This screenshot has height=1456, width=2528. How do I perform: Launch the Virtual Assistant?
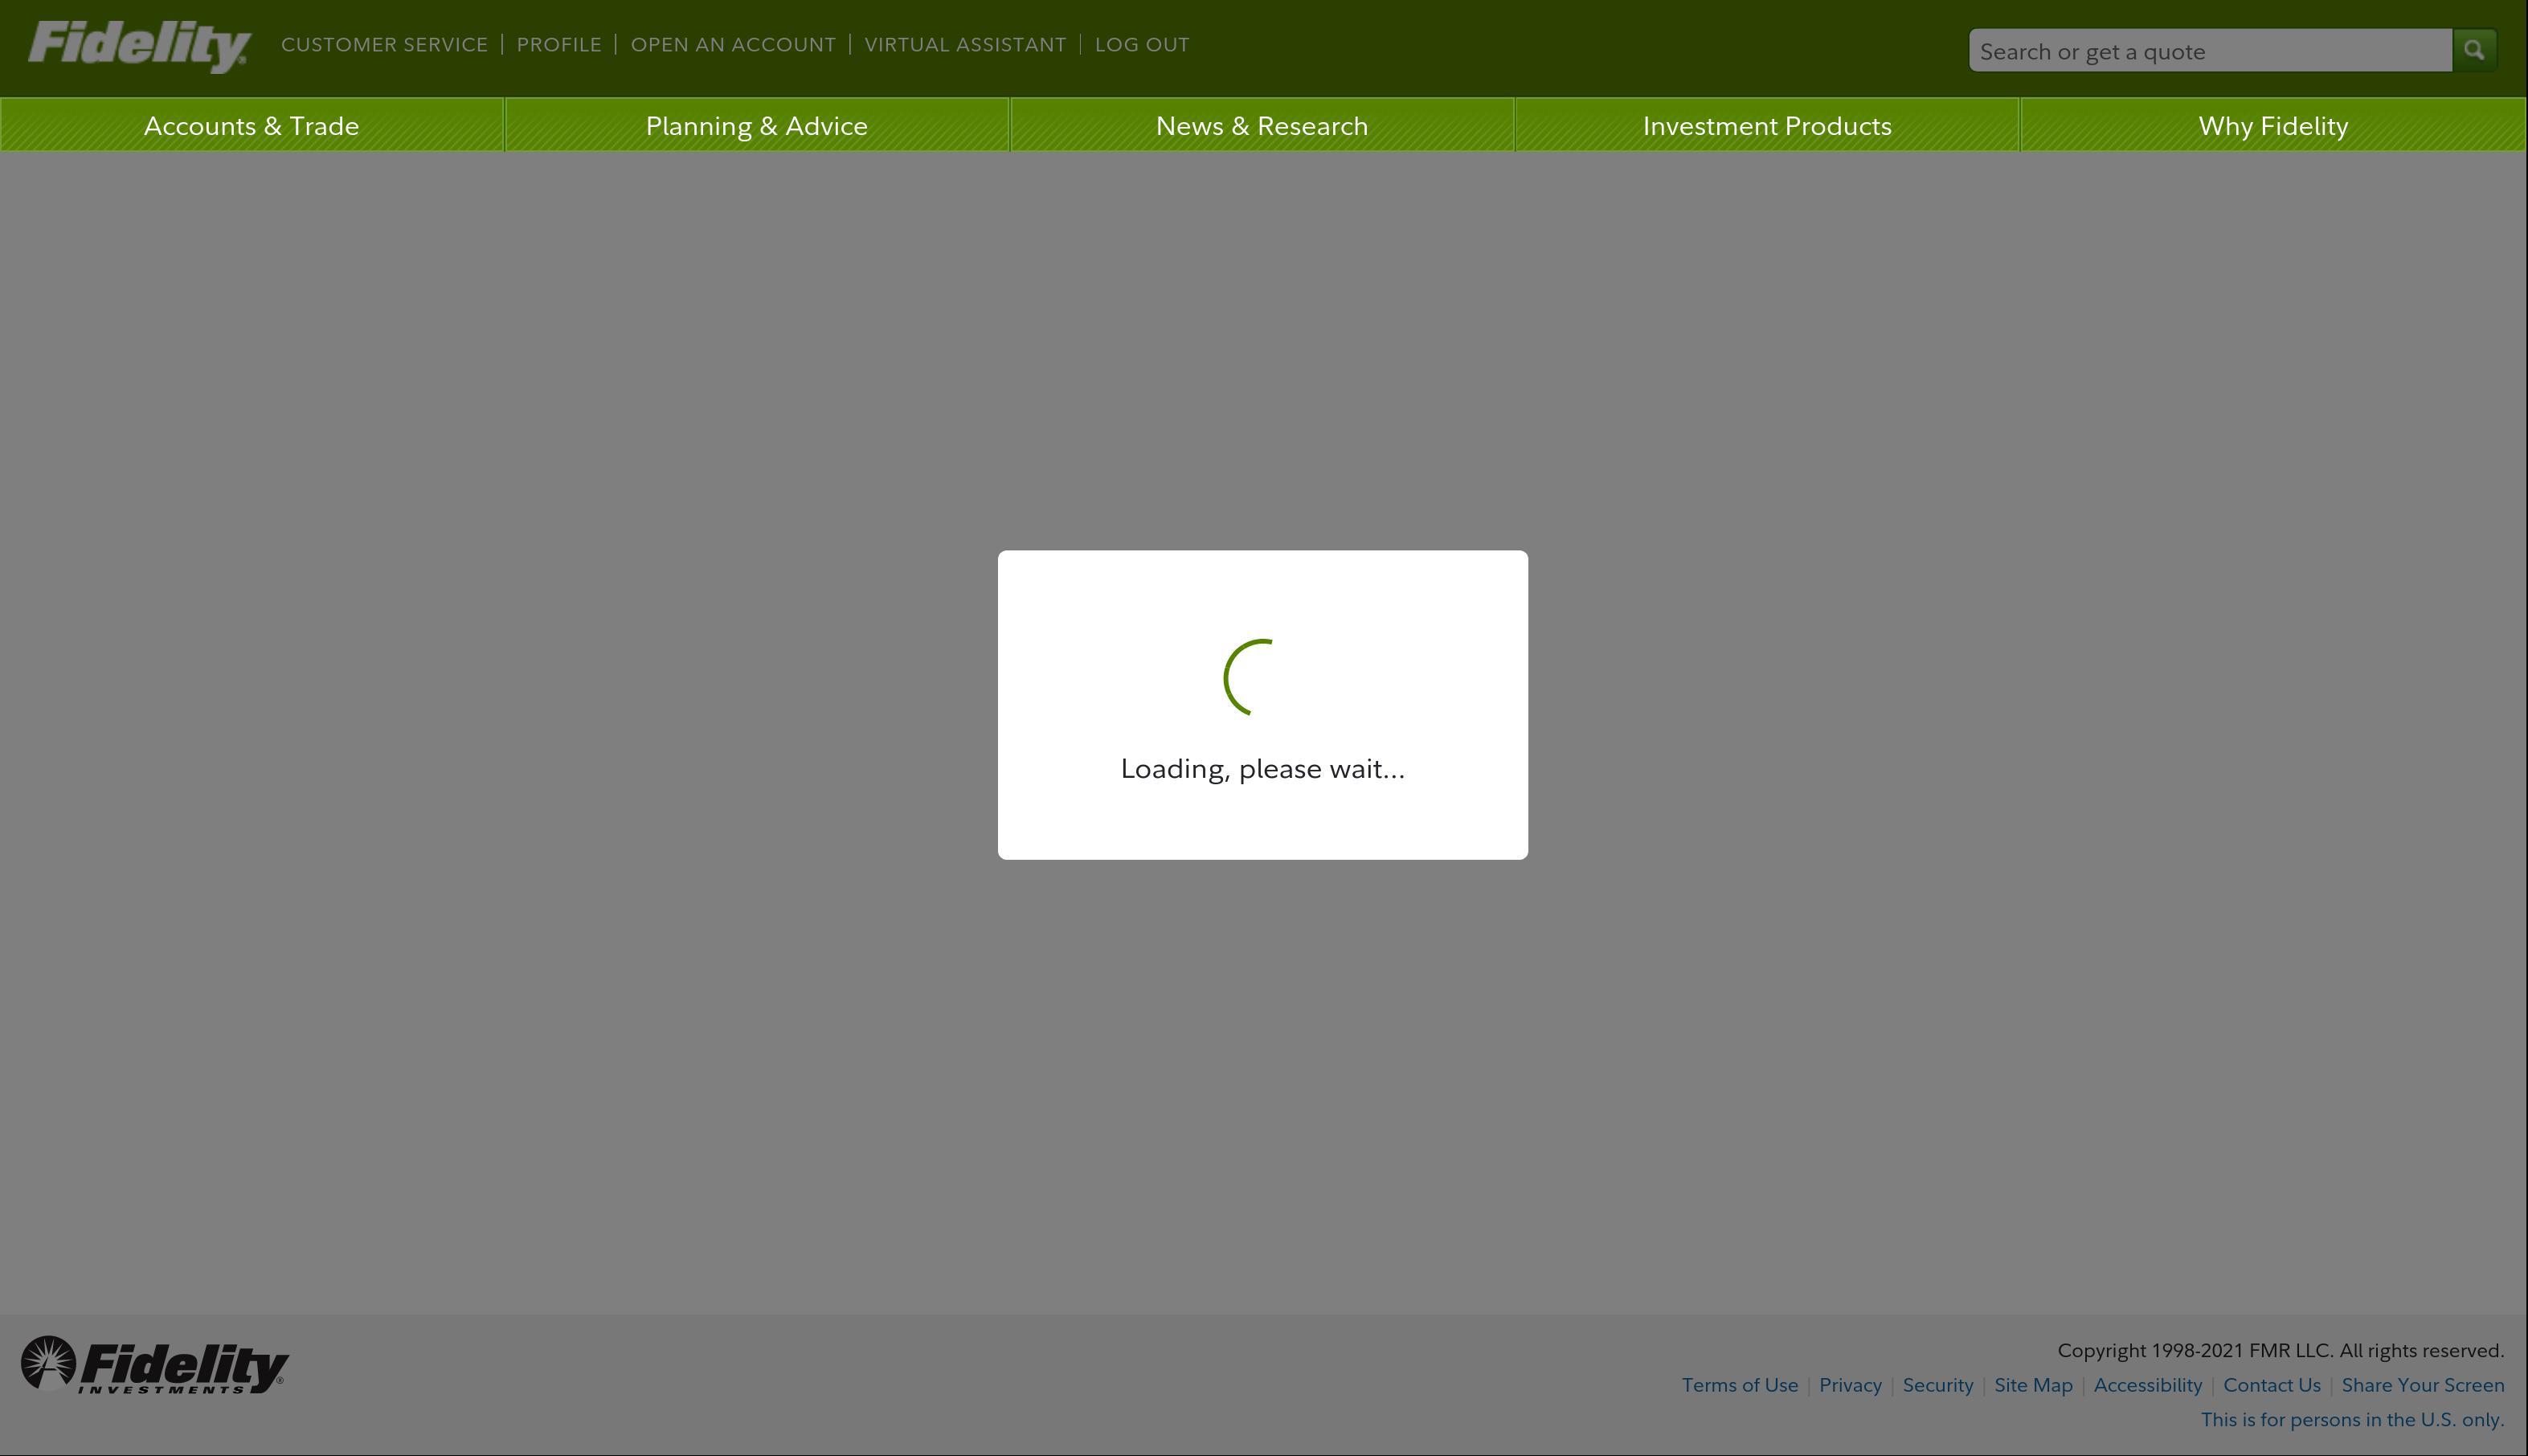click(x=965, y=44)
